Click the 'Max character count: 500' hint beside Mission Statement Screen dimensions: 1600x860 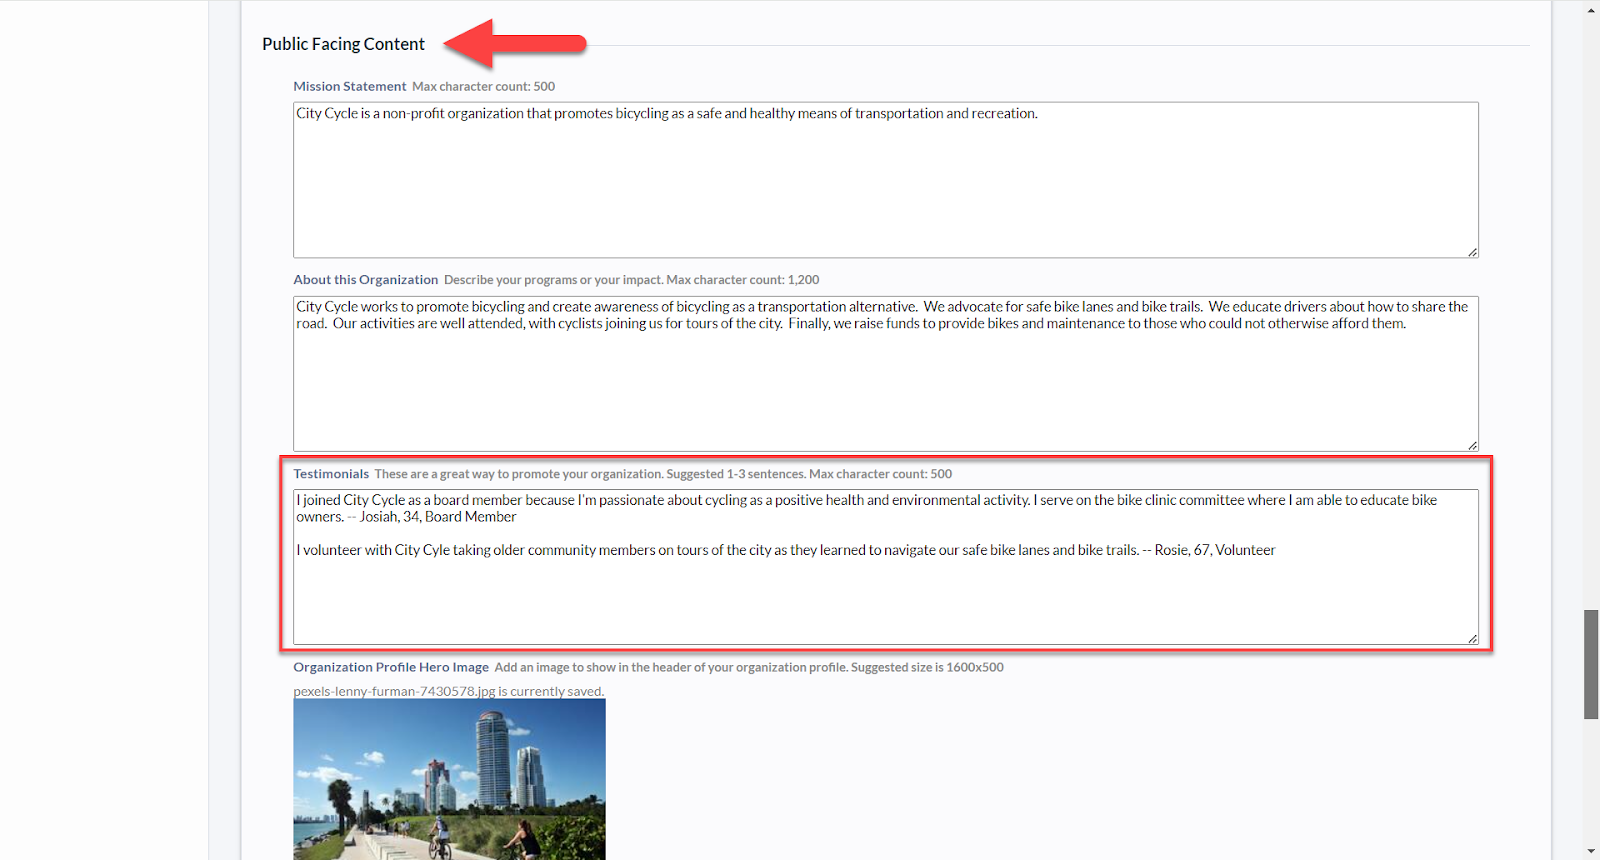(483, 87)
